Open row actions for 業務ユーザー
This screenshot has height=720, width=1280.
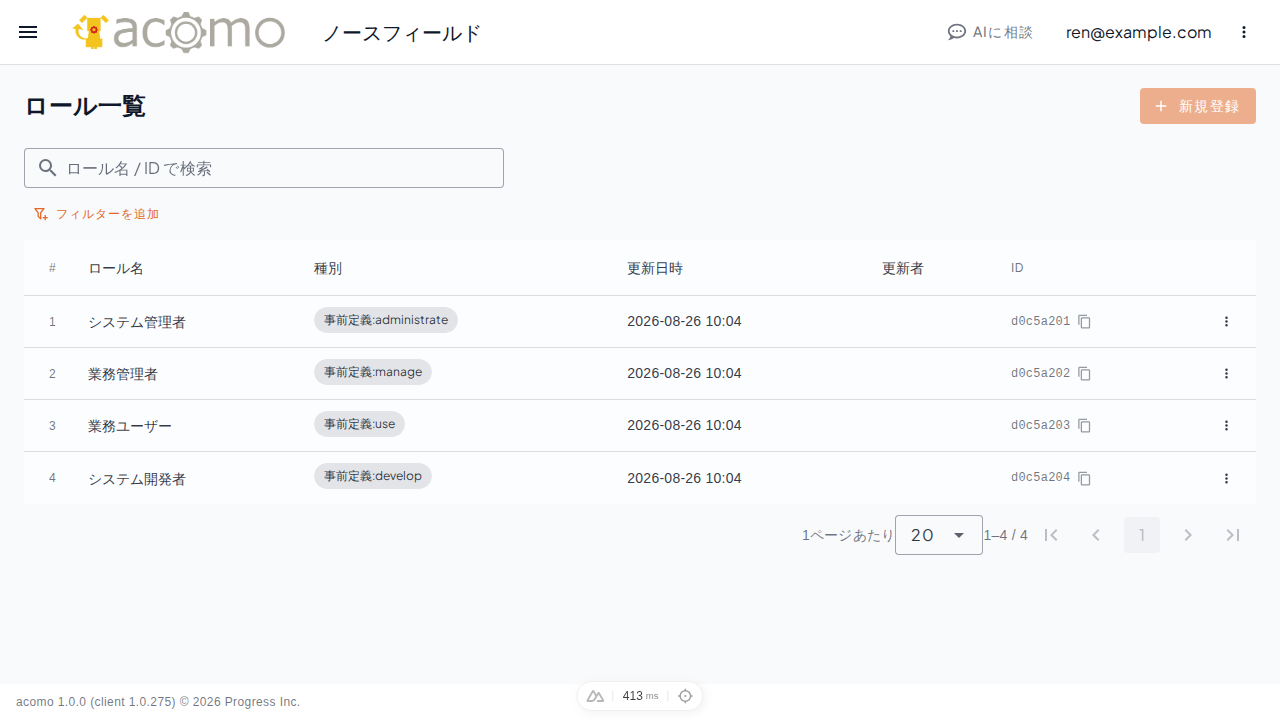pos(1226,426)
